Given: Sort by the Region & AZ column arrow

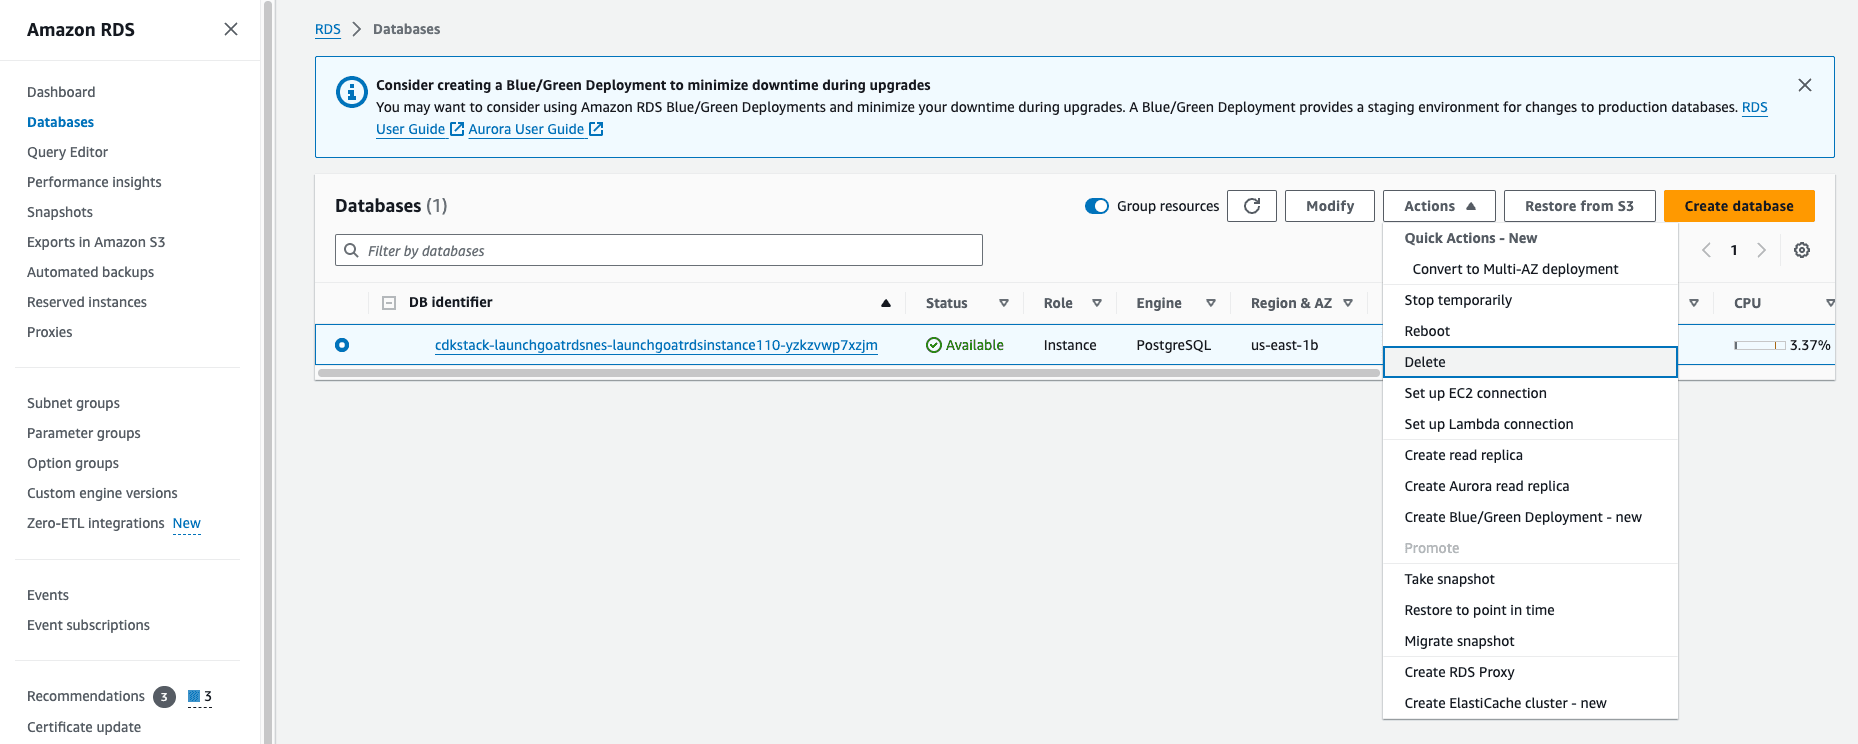Looking at the screenshot, I should pyautogui.click(x=1347, y=303).
